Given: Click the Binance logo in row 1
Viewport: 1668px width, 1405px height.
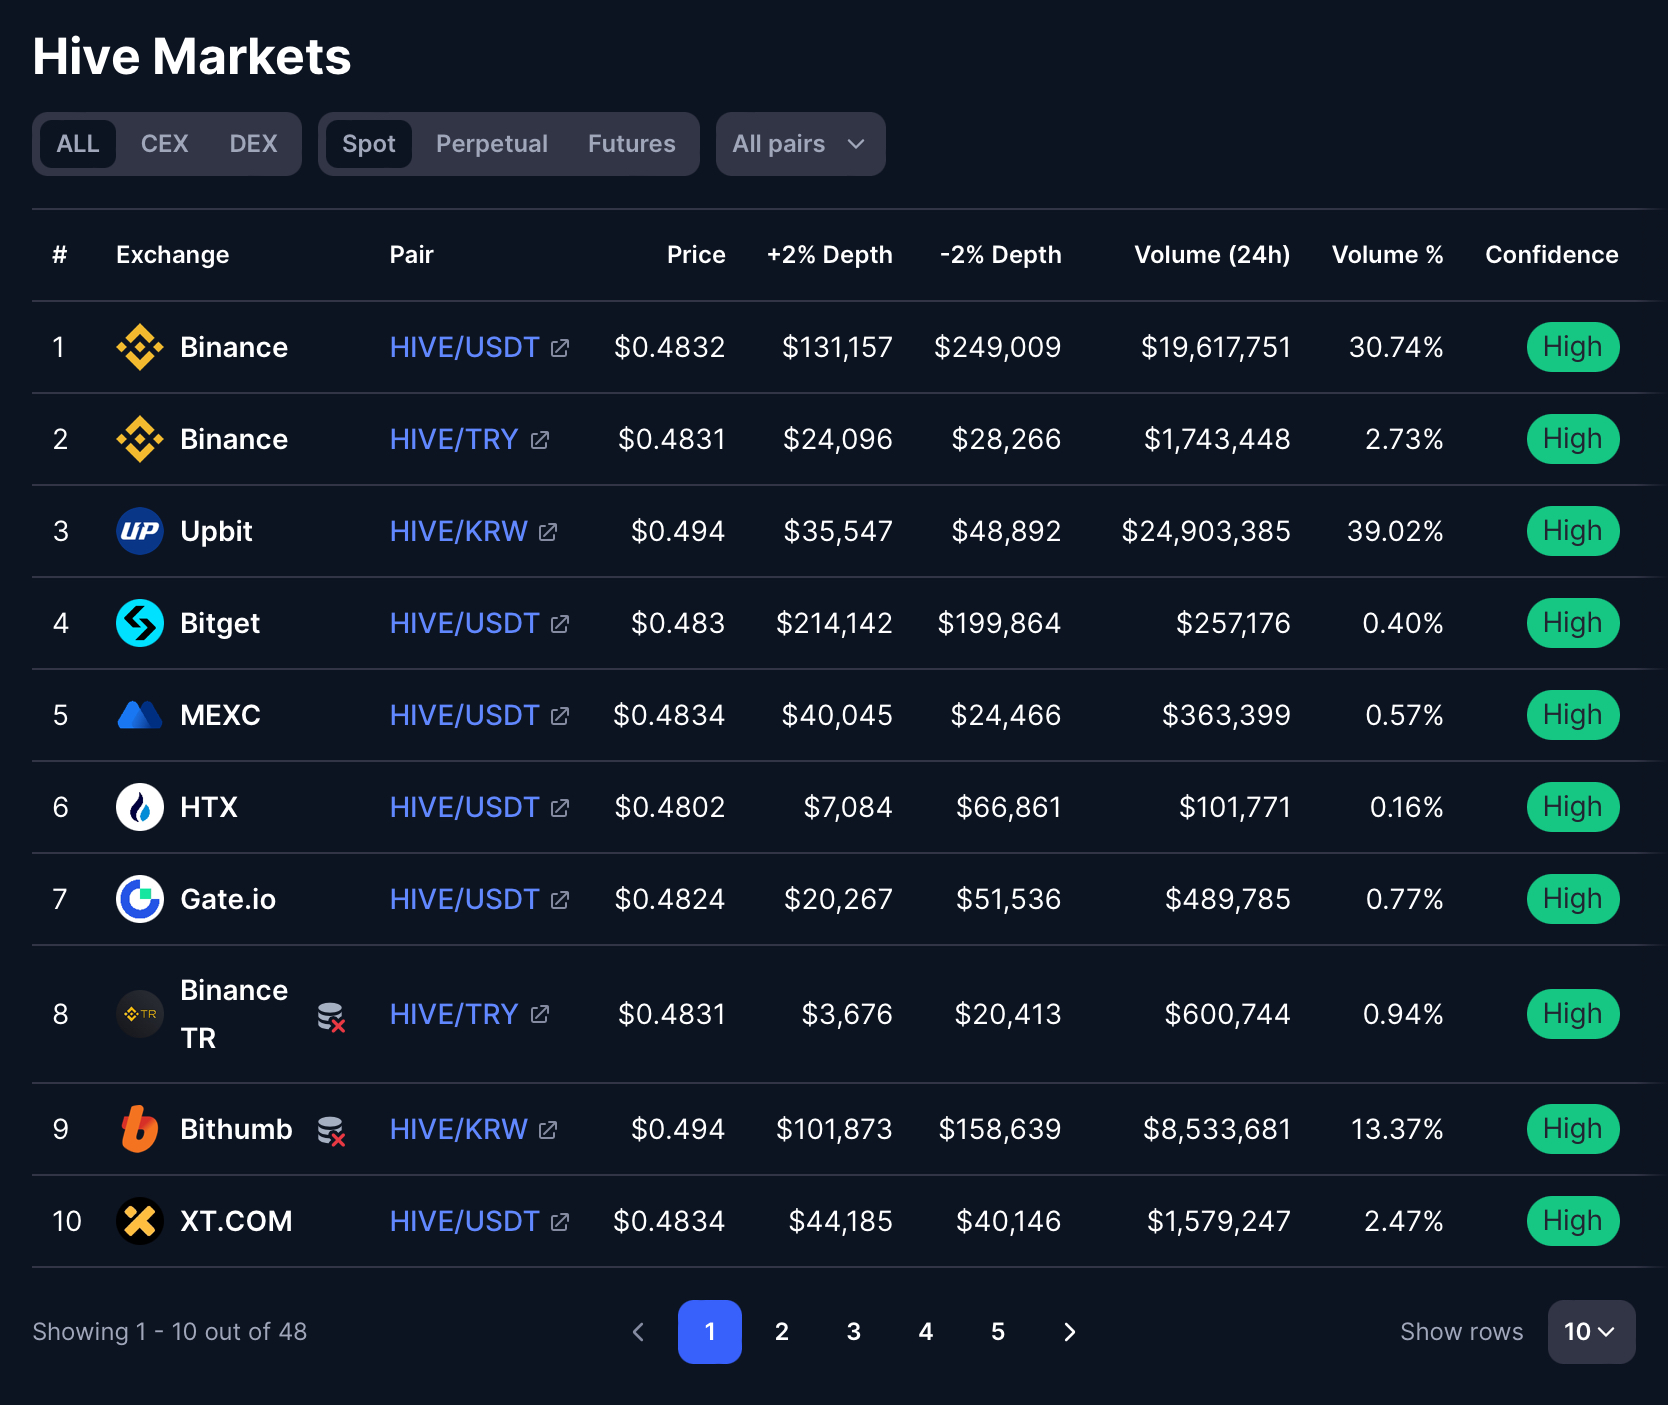Looking at the screenshot, I should (140, 347).
